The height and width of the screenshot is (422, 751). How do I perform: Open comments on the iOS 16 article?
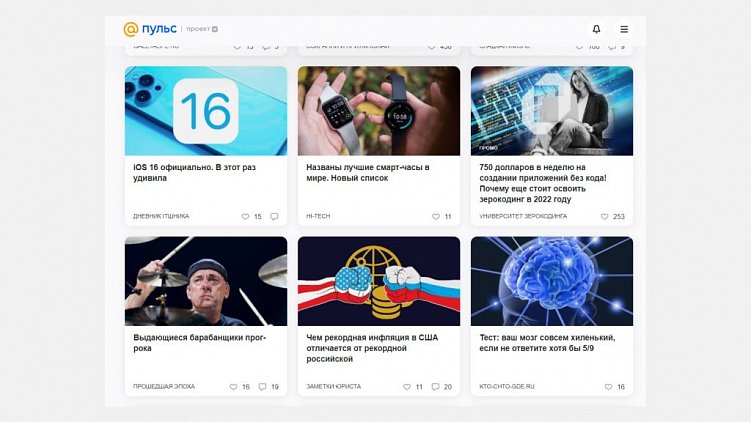pyautogui.click(x=274, y=217)
